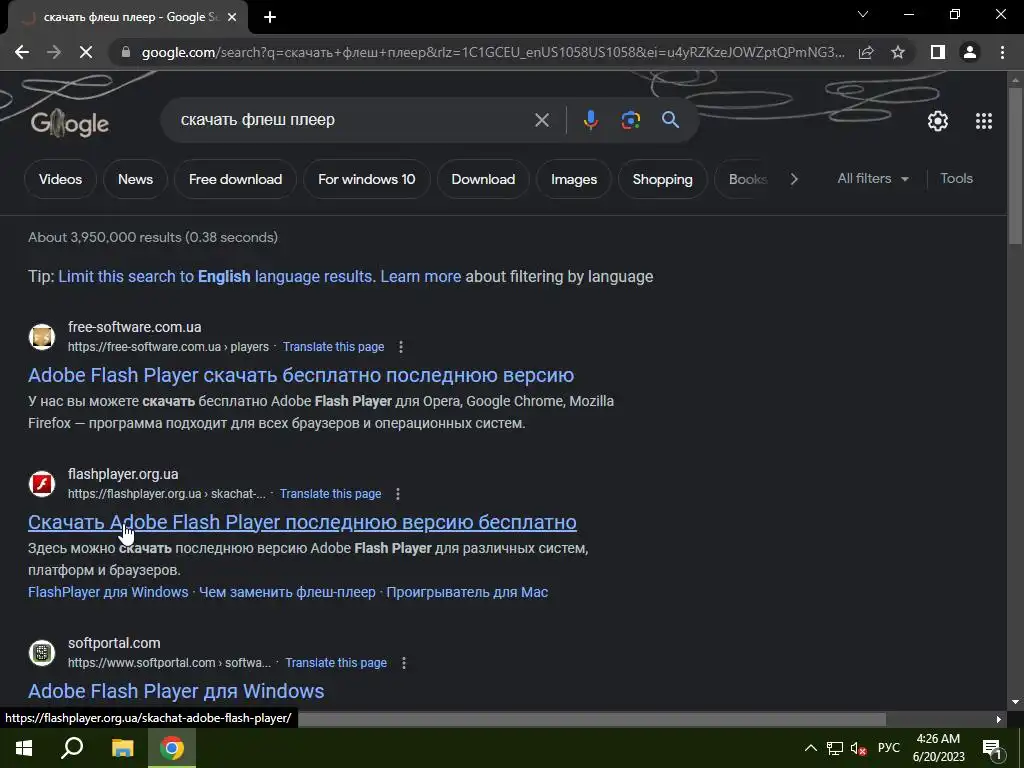Click the horizontal scrollbar thumb
1024x768 pixels.
592,719
